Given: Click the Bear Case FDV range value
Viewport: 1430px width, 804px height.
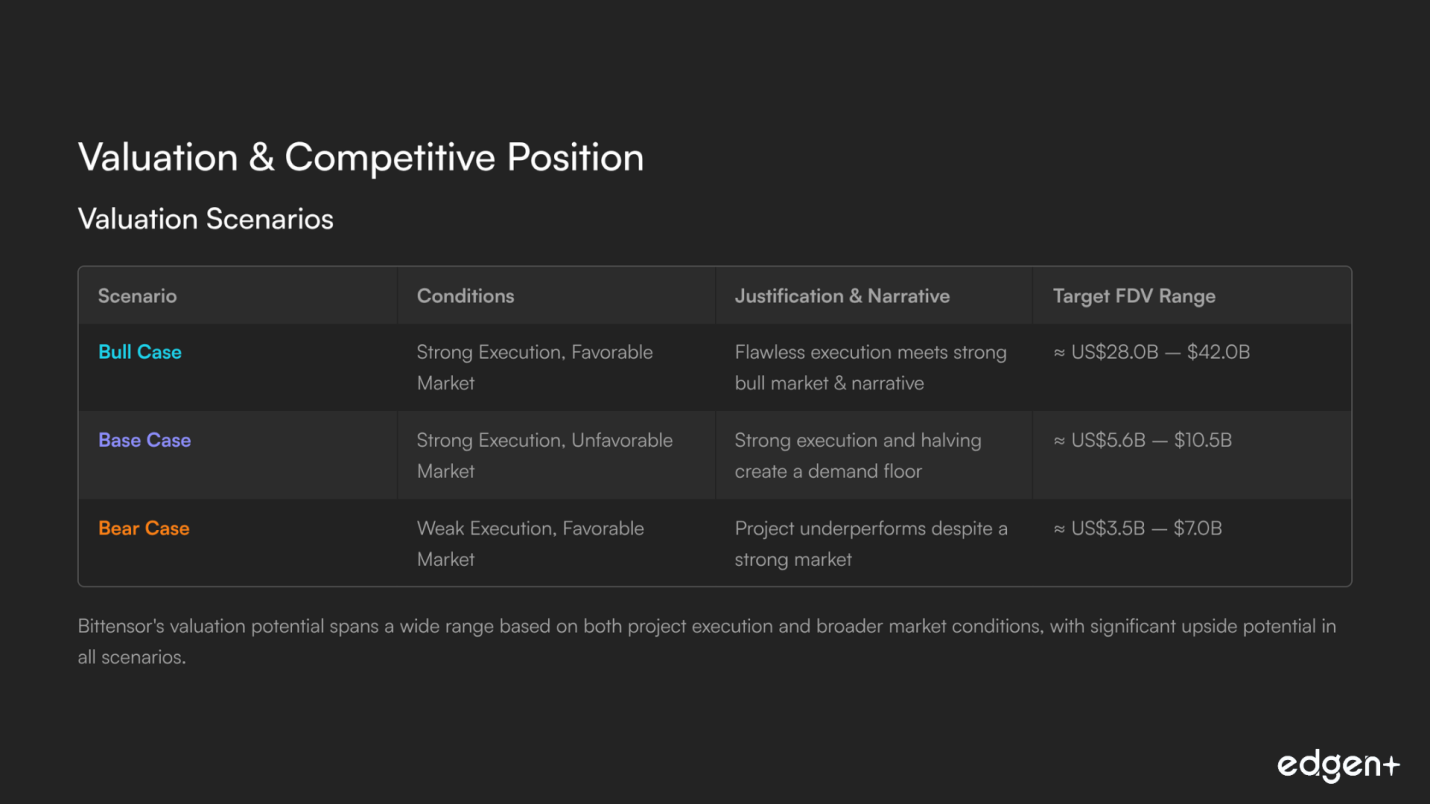Looking at the screenshot, I should coord(1137,528).
